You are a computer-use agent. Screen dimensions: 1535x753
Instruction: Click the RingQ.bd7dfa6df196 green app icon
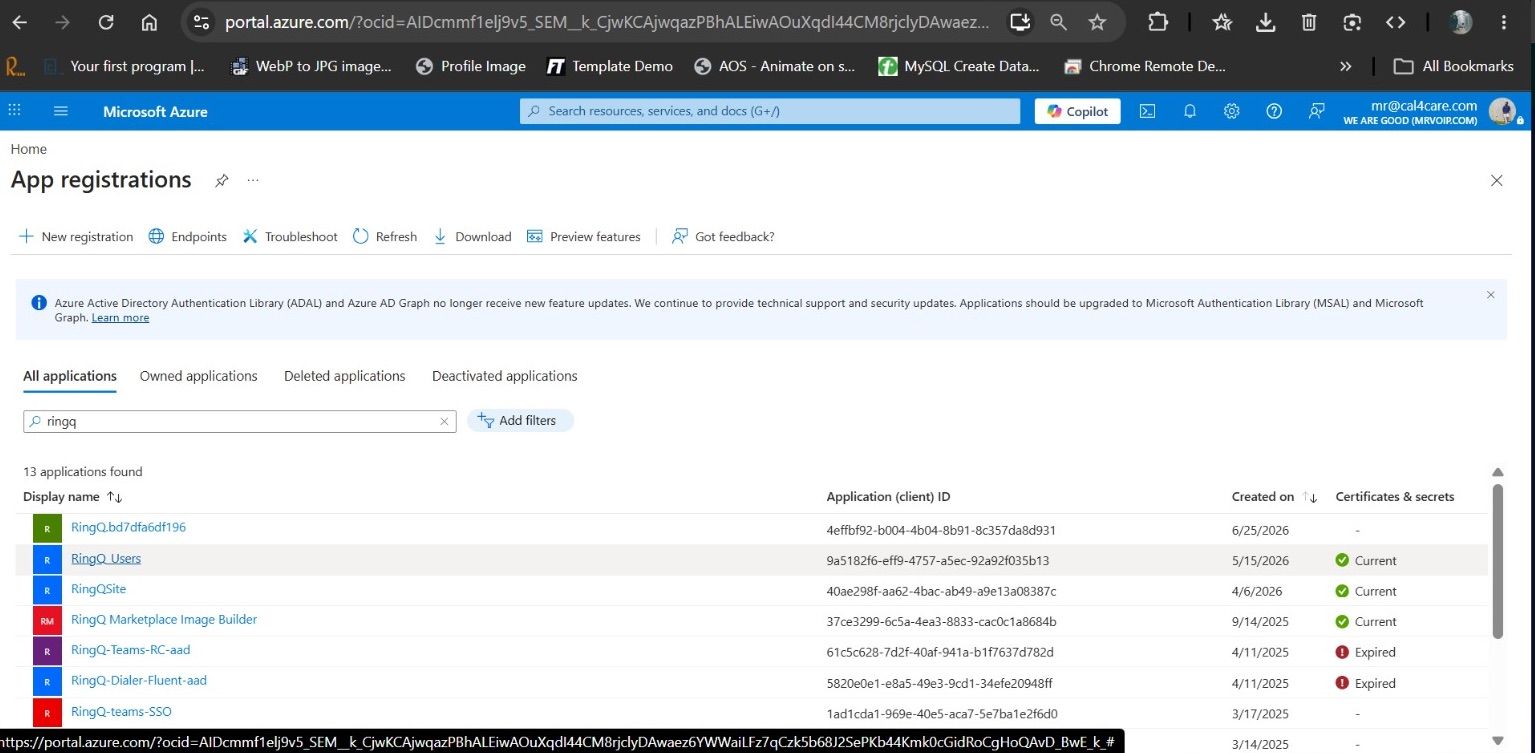point(47,528)
